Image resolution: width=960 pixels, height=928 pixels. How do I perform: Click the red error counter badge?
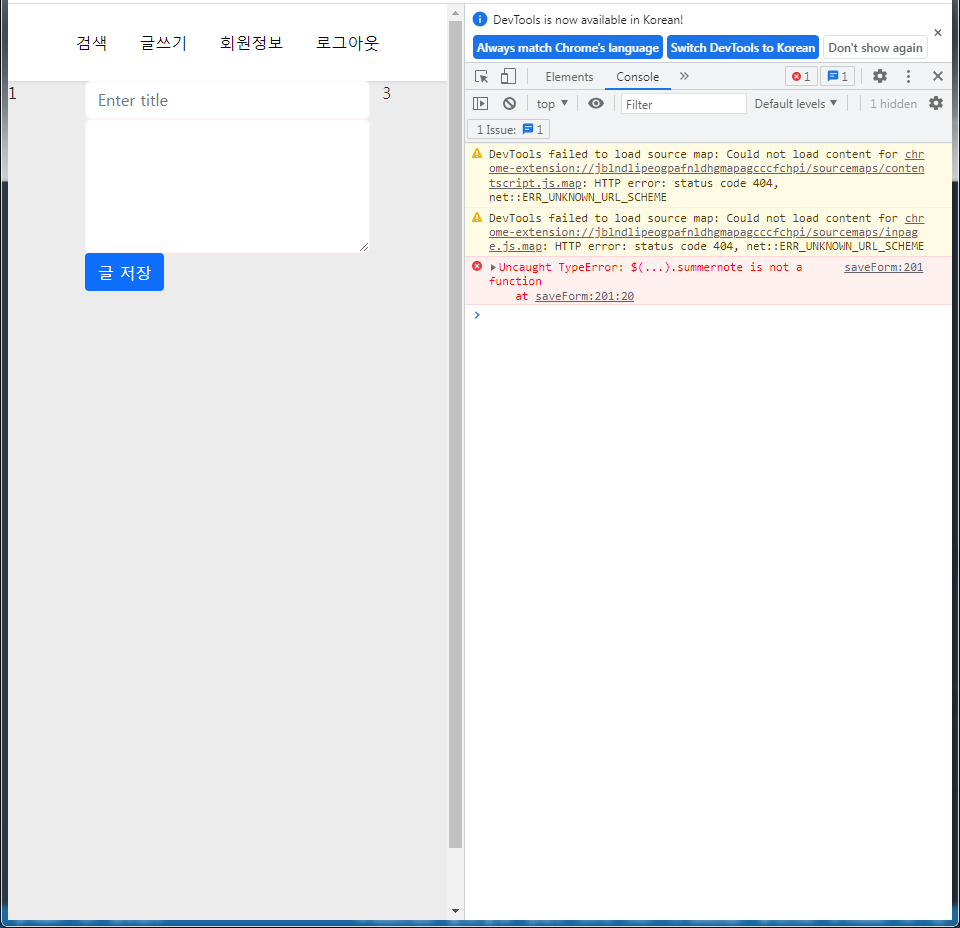pyautogui.click(x=800, y=76)
